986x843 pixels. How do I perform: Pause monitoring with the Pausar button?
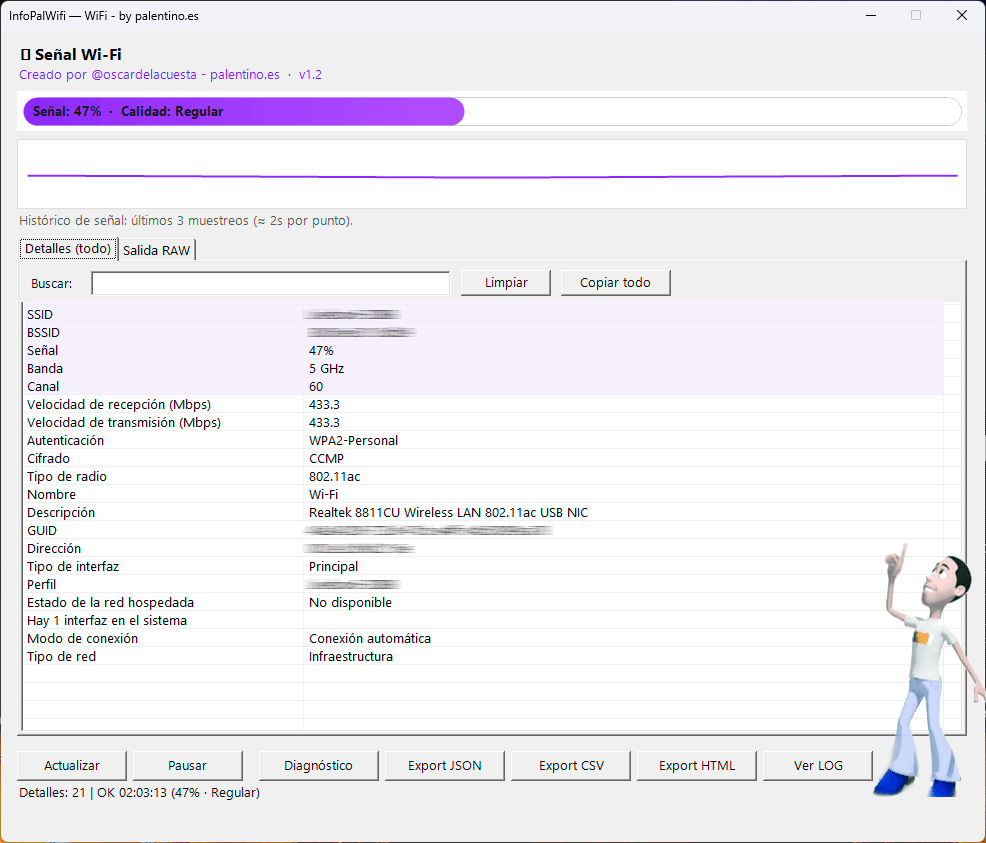pyautogui.click(x=187, y=765)
